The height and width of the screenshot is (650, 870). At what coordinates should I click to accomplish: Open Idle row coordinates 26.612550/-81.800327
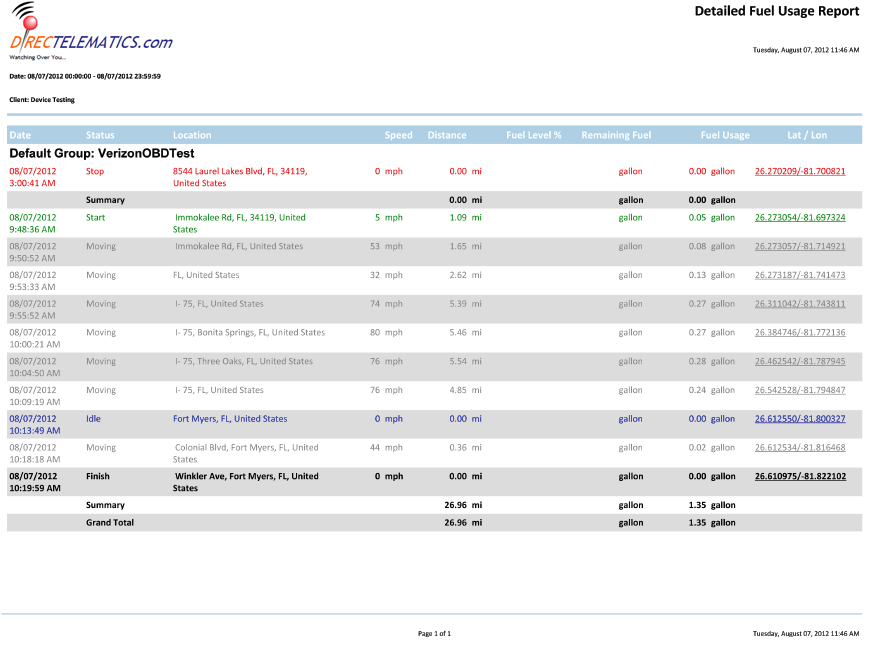799,419
